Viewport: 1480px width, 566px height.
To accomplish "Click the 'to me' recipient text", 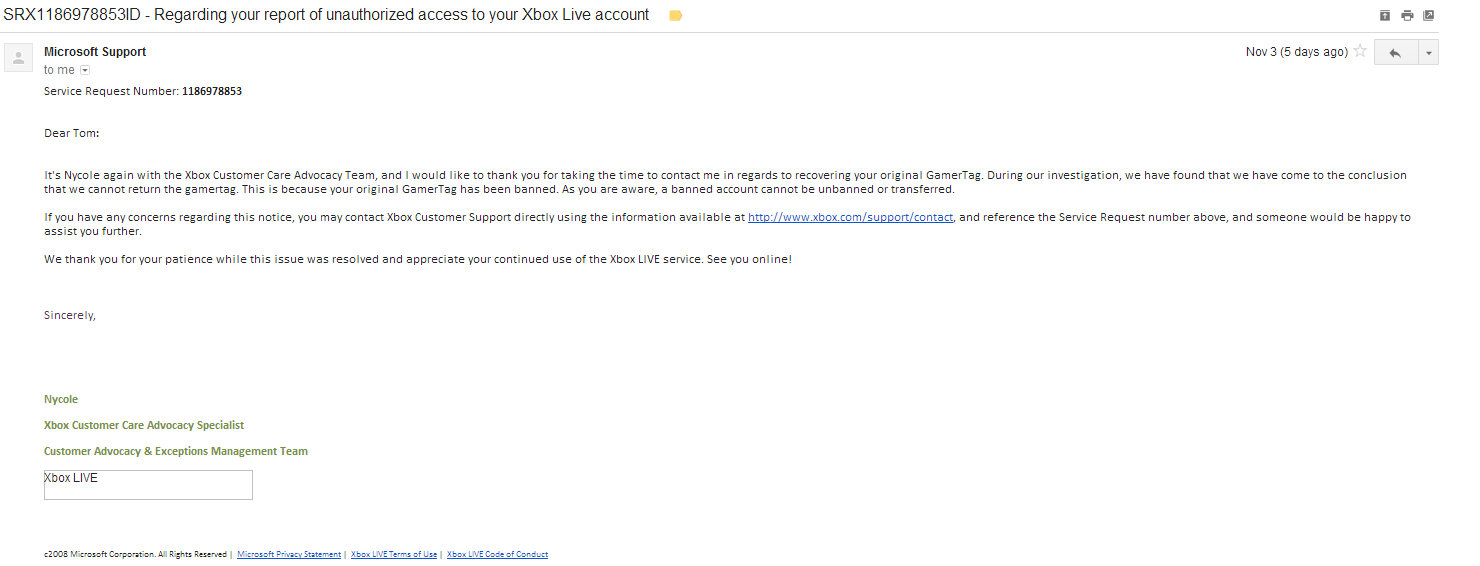I will coord(59,70).
